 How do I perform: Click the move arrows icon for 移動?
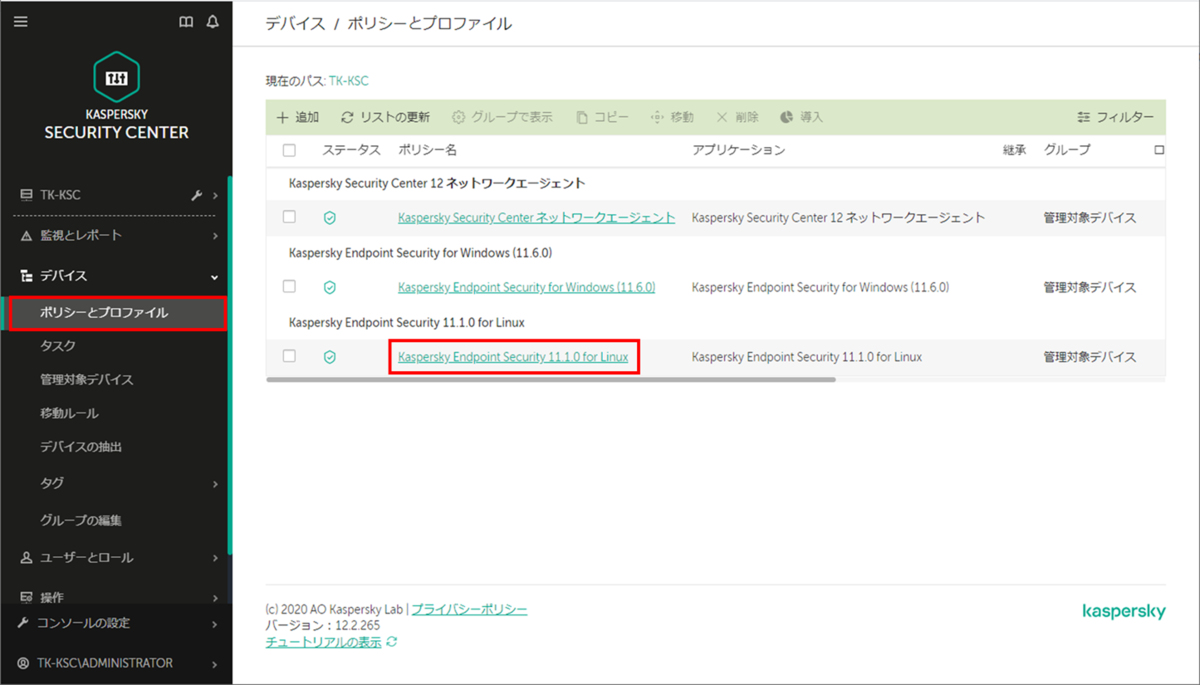(x=657, y=117)
